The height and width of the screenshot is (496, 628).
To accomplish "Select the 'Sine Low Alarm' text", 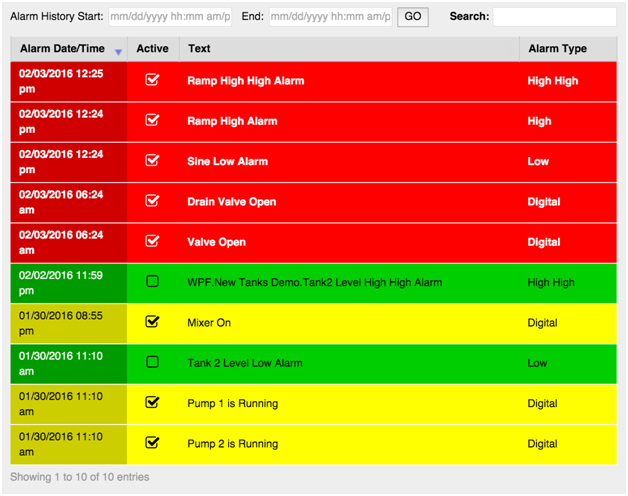I will 227,161.
